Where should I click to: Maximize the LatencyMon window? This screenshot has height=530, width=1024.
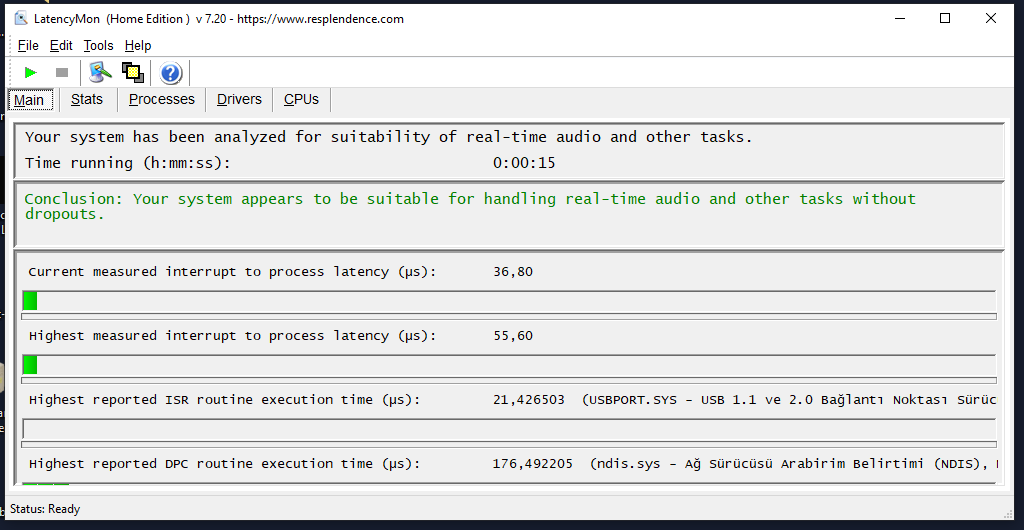(945, 18)
